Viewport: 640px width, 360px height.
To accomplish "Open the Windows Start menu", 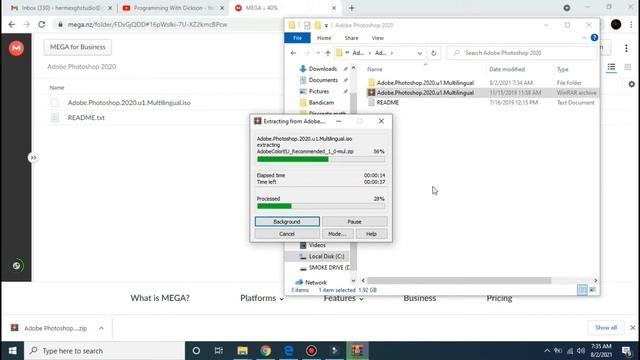I will click(12, 351).
